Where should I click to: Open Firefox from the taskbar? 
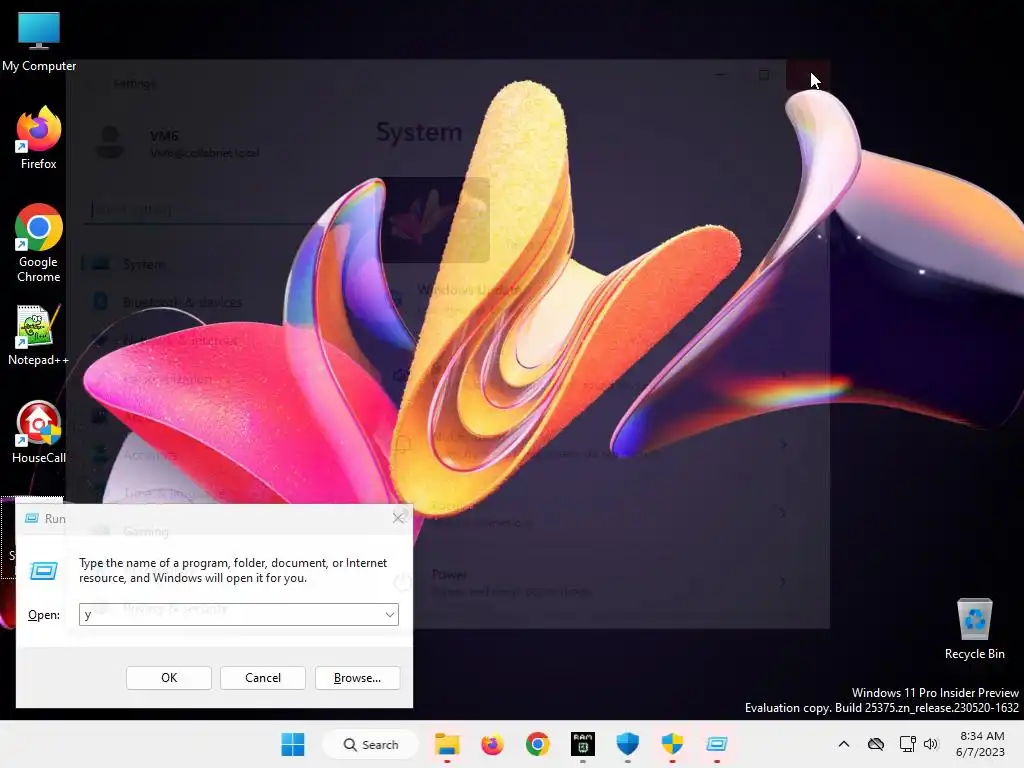click(x=492, y=744)
